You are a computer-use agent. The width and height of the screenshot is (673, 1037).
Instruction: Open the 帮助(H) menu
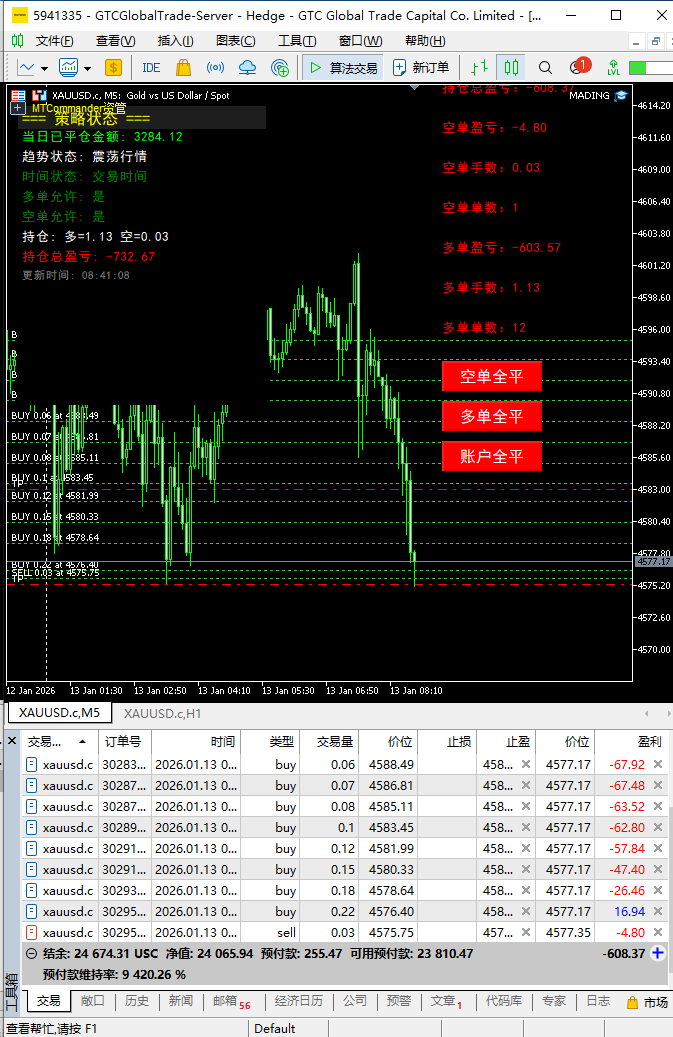click(425, 41)
